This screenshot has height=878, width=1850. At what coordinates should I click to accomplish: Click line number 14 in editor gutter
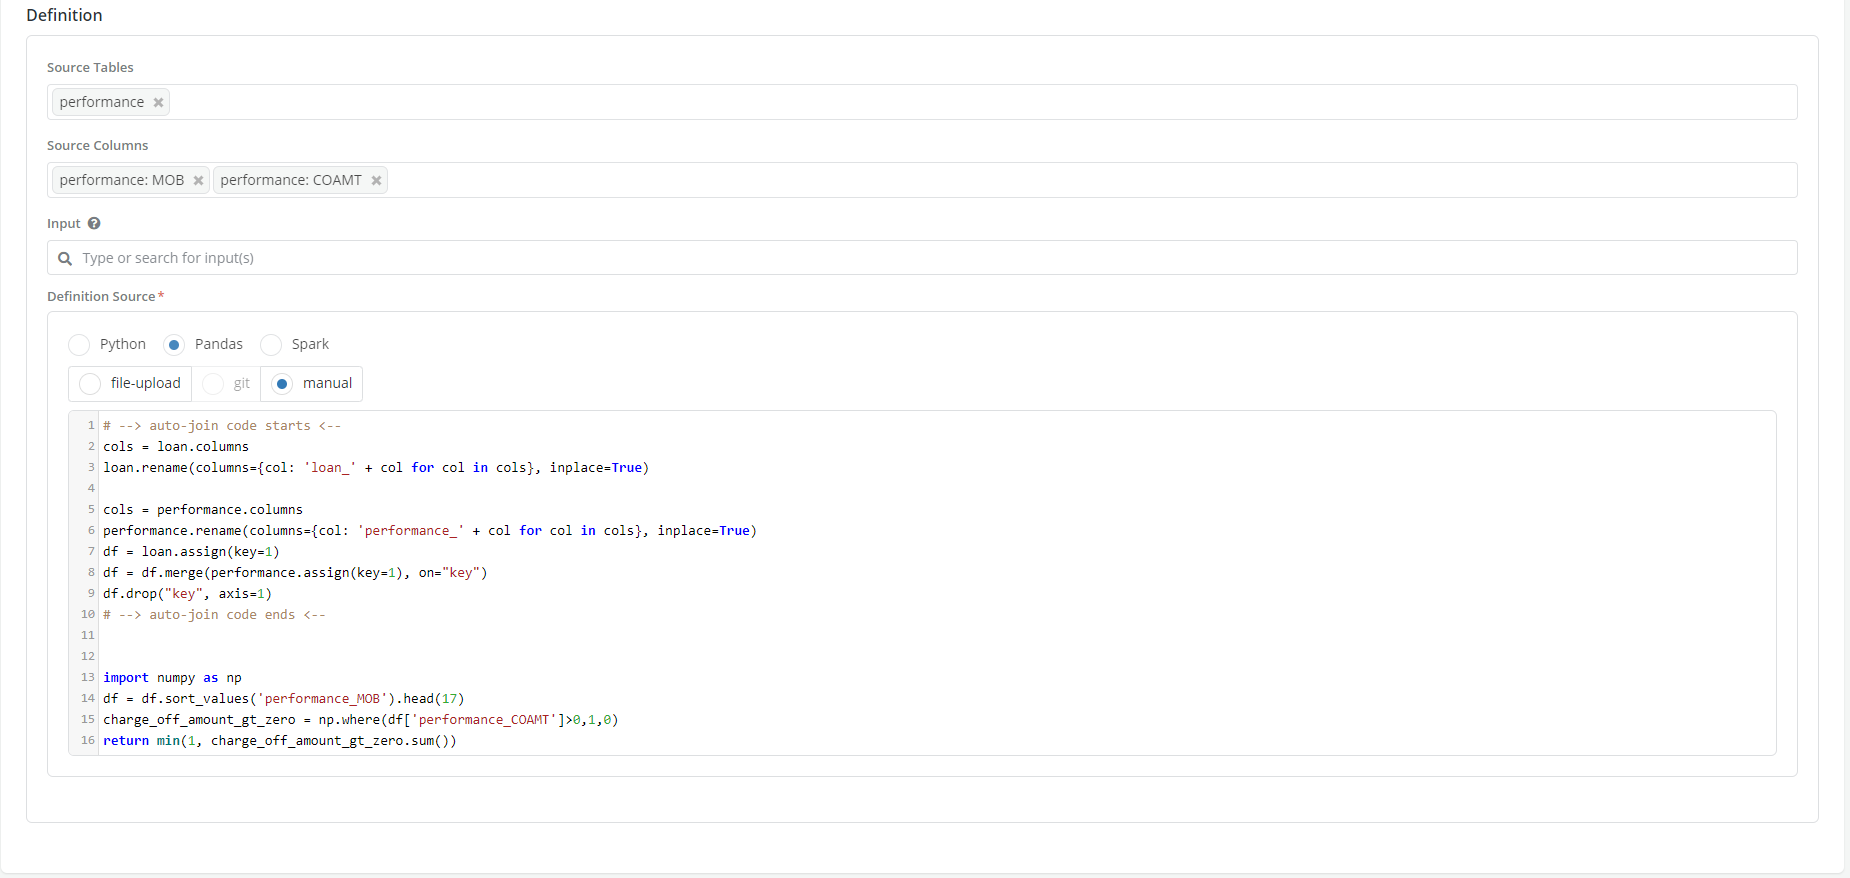coord(87,699)
